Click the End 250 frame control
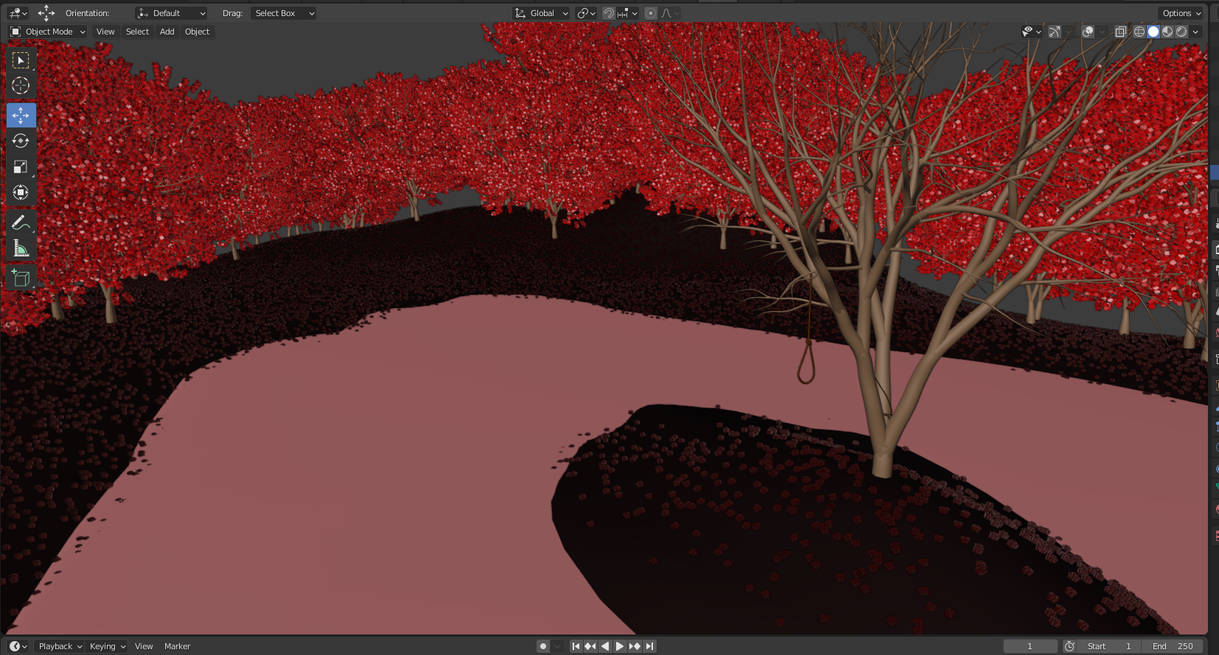The image size is (1219, 655). 1175,645
